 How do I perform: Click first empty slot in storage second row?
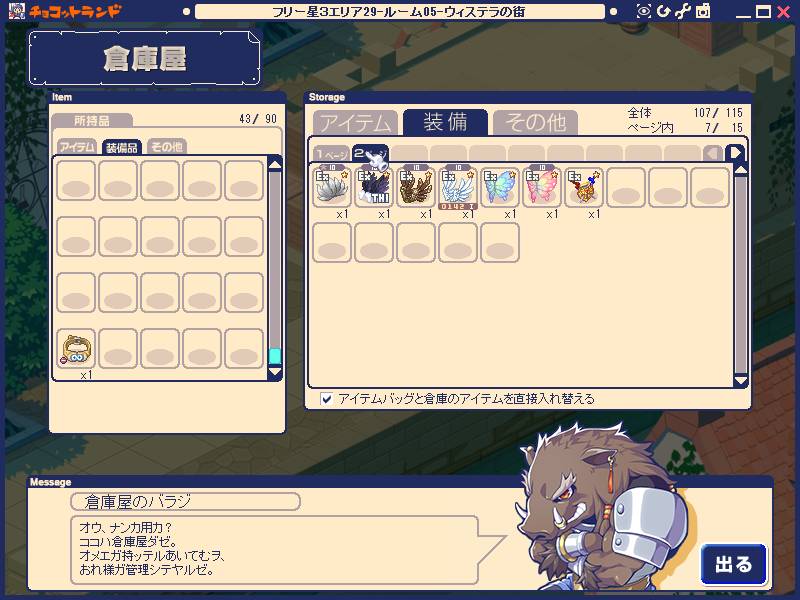click(x=332, y=243)
